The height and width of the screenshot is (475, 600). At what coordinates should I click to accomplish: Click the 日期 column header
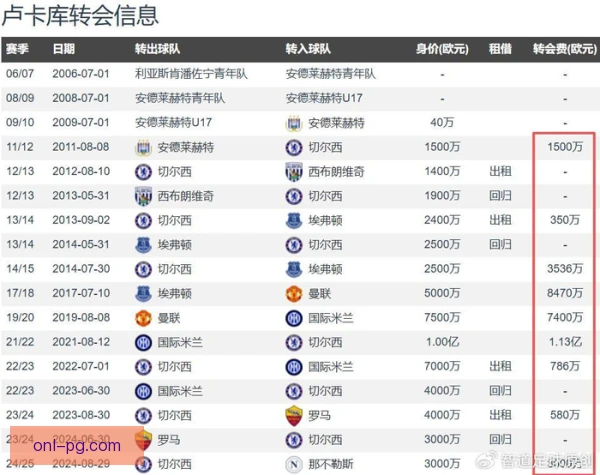64,49
